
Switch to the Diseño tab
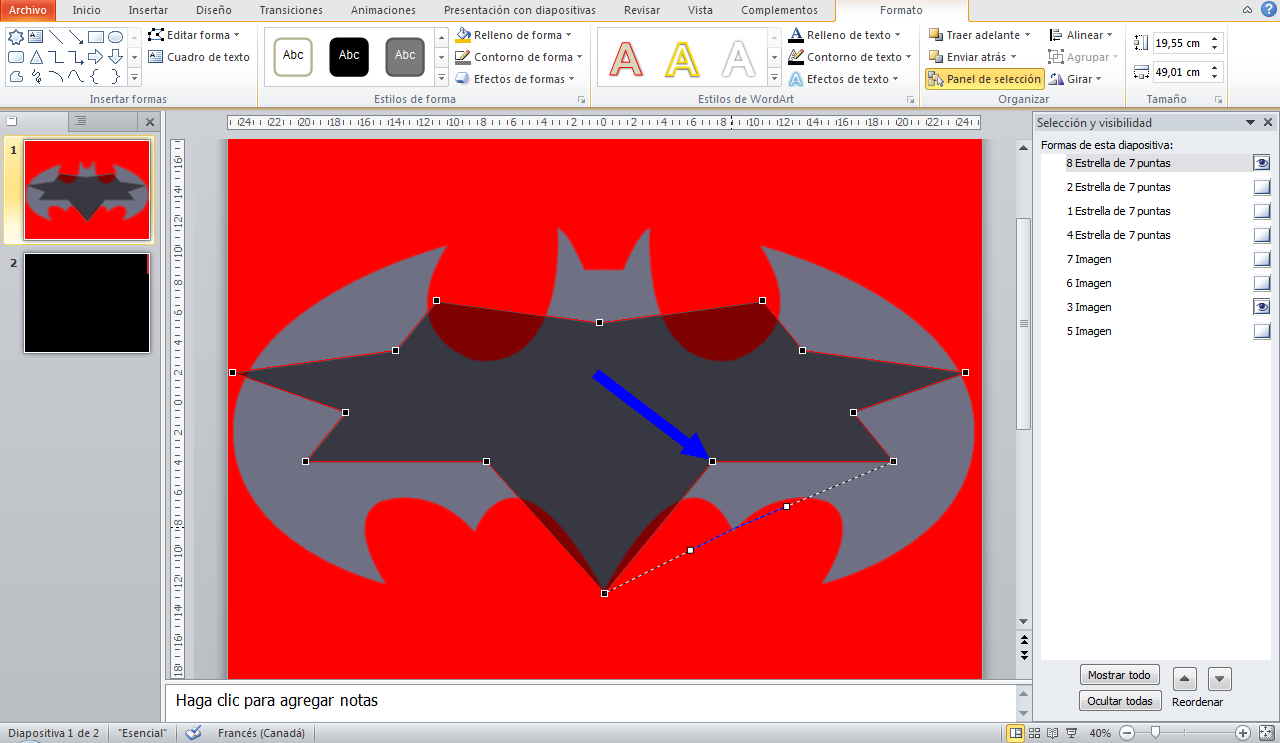[214, 10]
